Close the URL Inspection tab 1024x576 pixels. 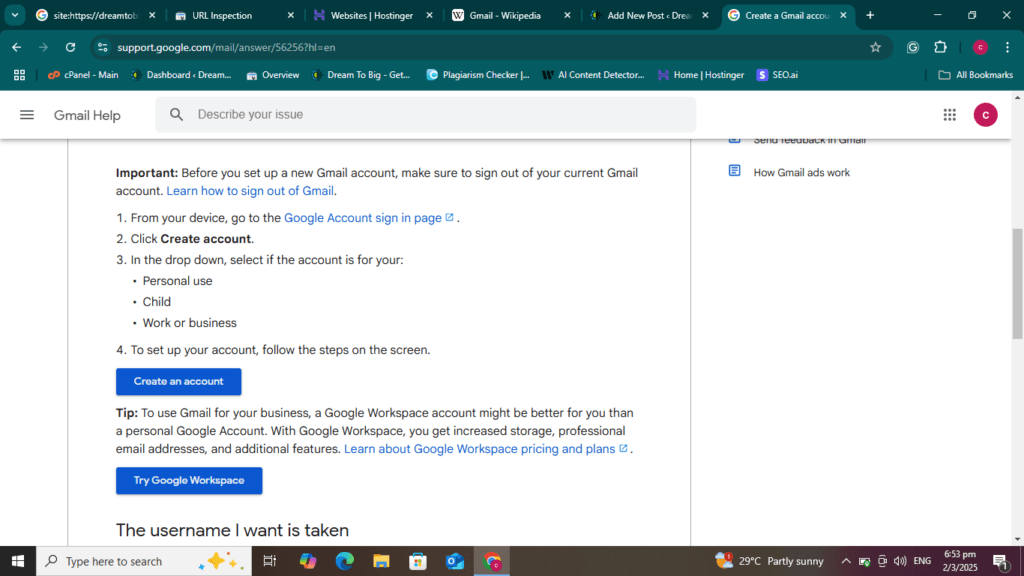[x=291, y=15]
